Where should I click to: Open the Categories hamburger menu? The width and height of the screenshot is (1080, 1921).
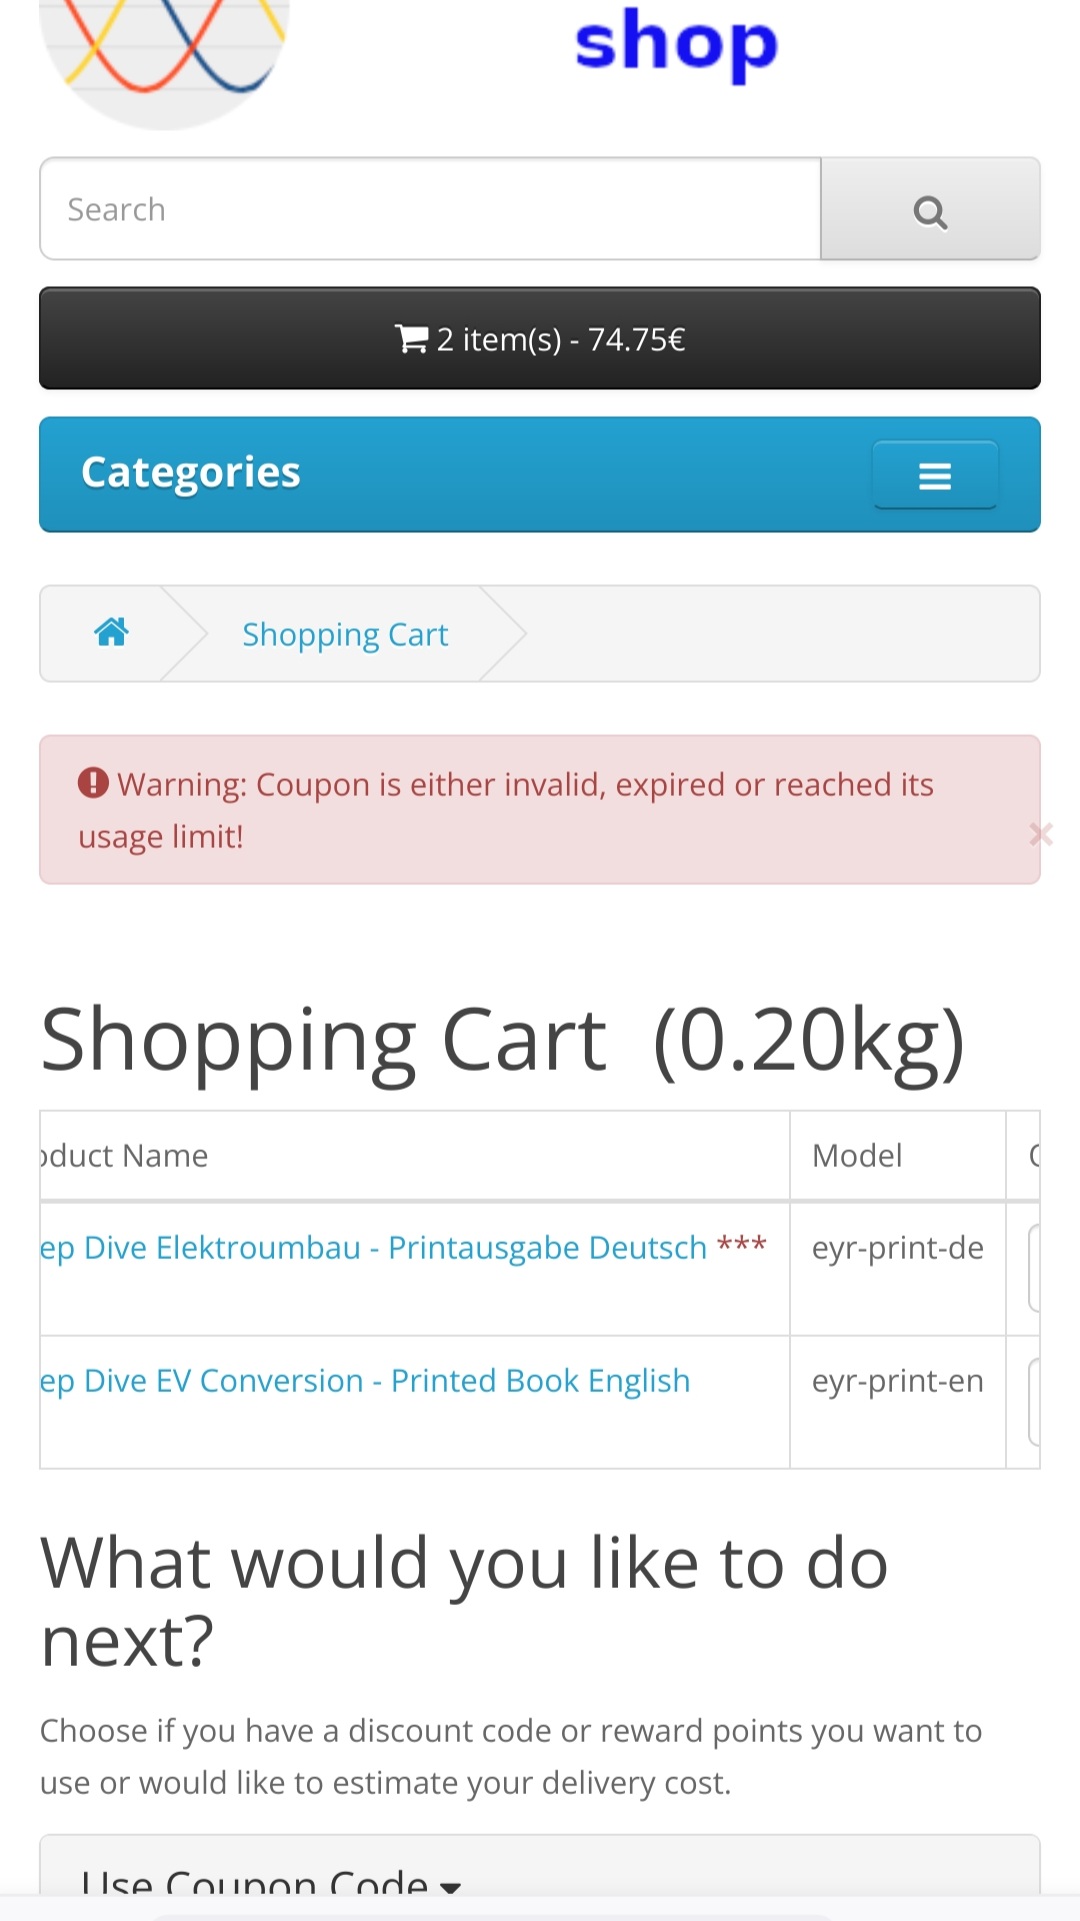(935, 476)
